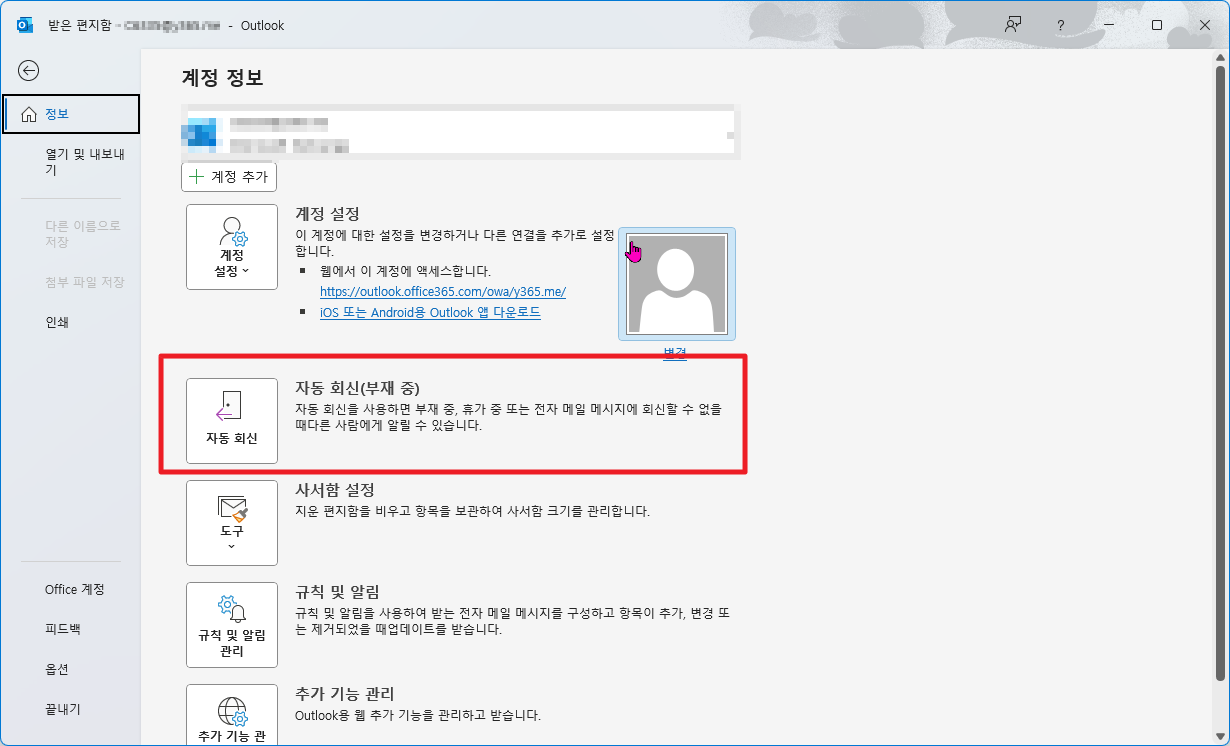Click the 계정 추가 button
This screenshot has height=746, width=1230.
[229, 176]
